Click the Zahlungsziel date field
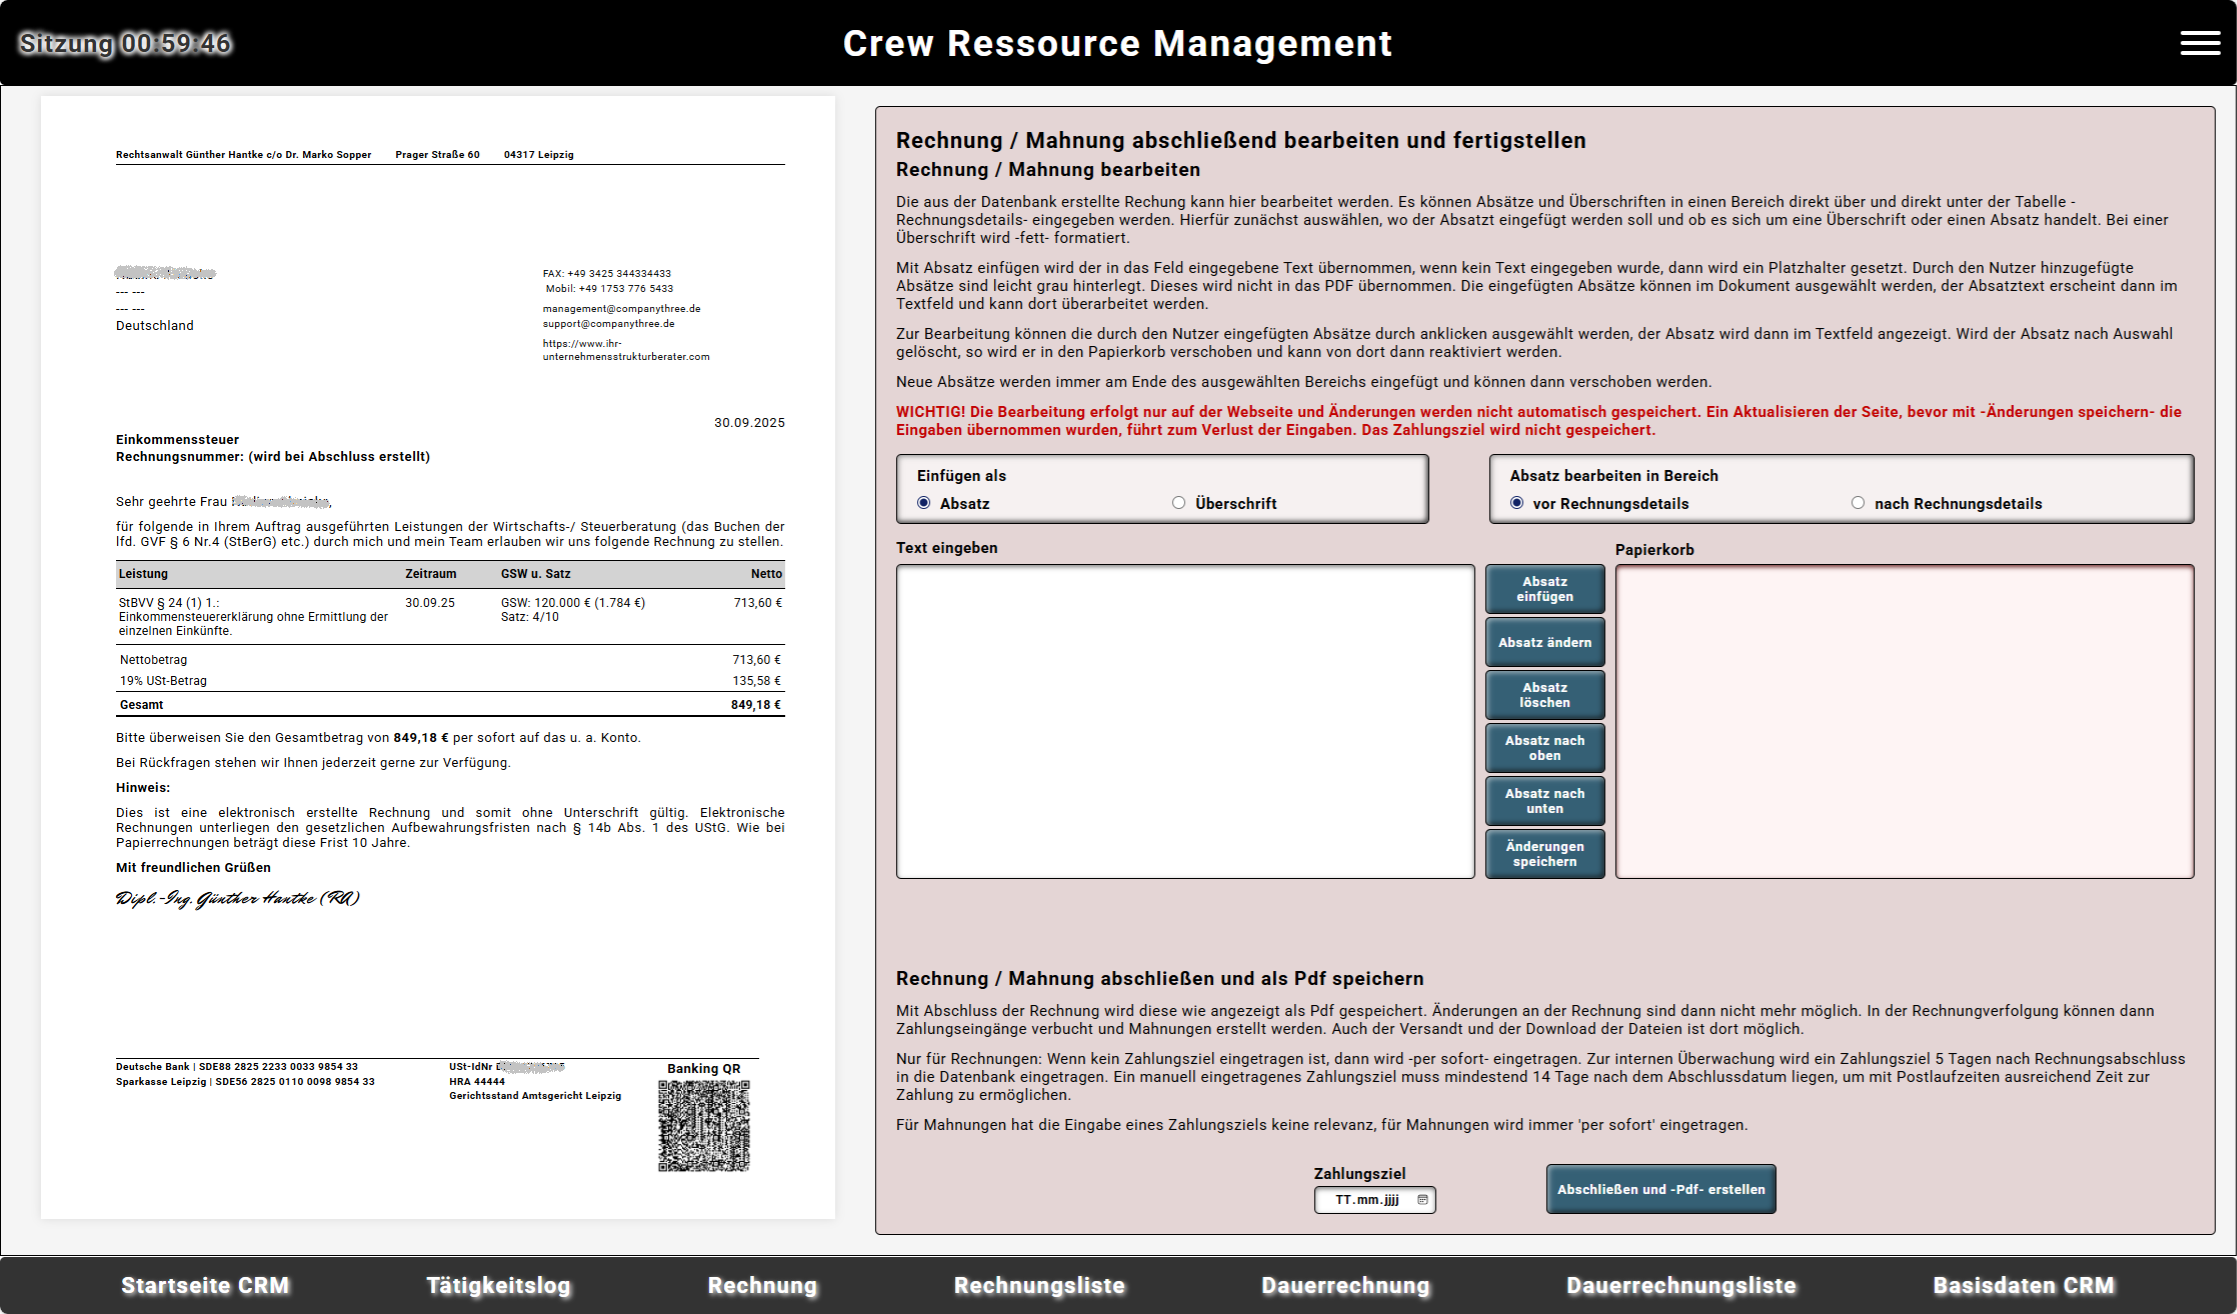Viewport: 2237px width, 1314px height. click(1366, 1200)
